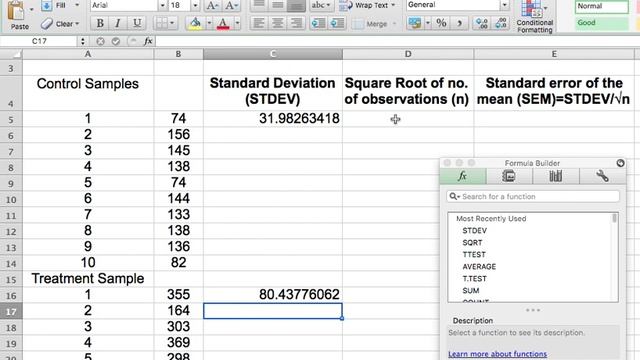
Task: Click the fx insert function icon in formula bar
Action: (x=148, y=41)
